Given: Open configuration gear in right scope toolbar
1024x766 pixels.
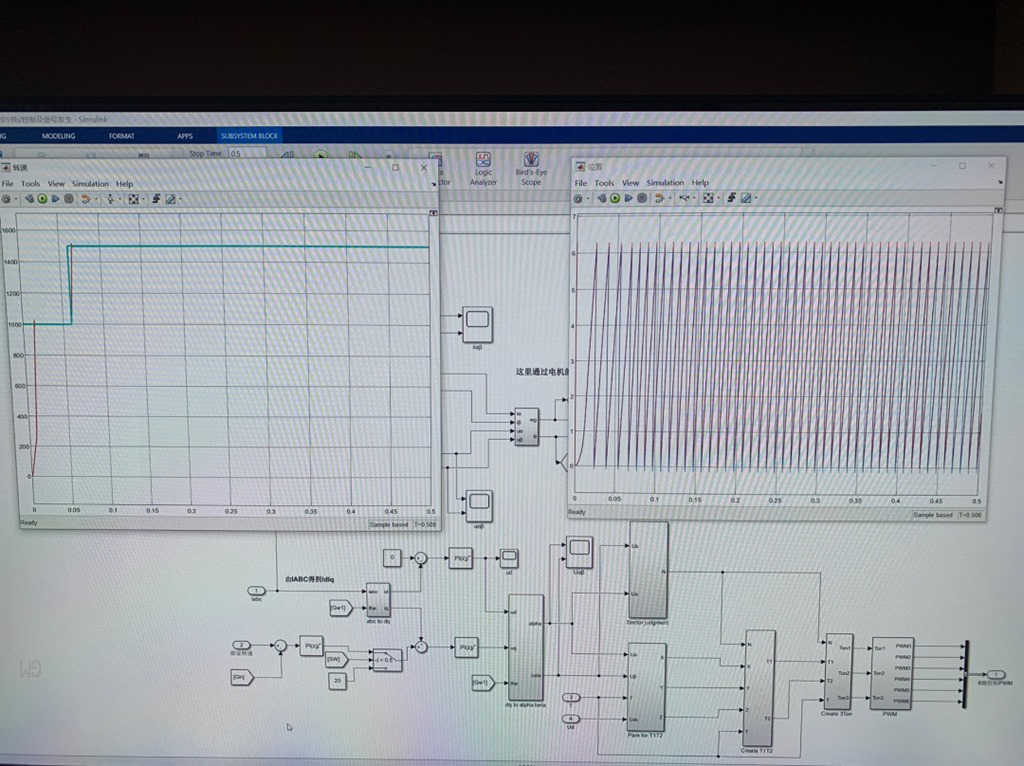Looking at the screenshot, I should [x=578, y=199].
